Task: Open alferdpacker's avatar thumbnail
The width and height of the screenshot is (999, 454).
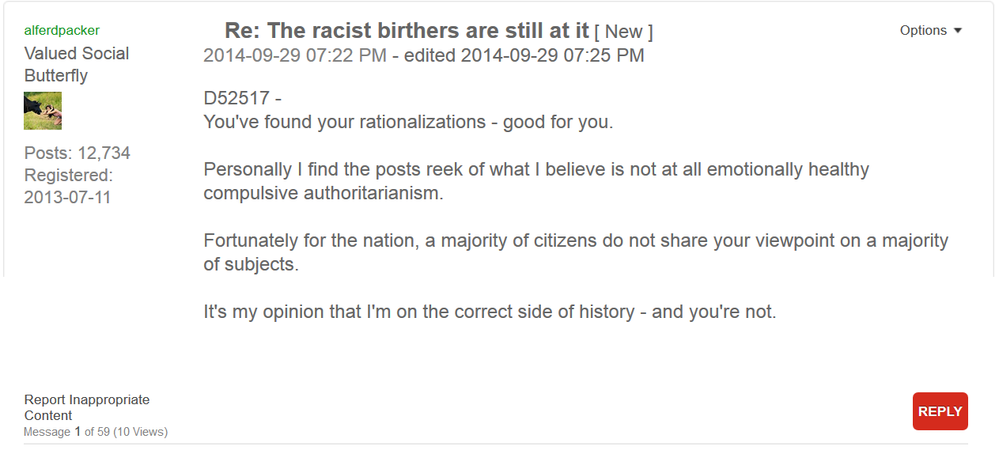Action: click(x=43, y=111)
